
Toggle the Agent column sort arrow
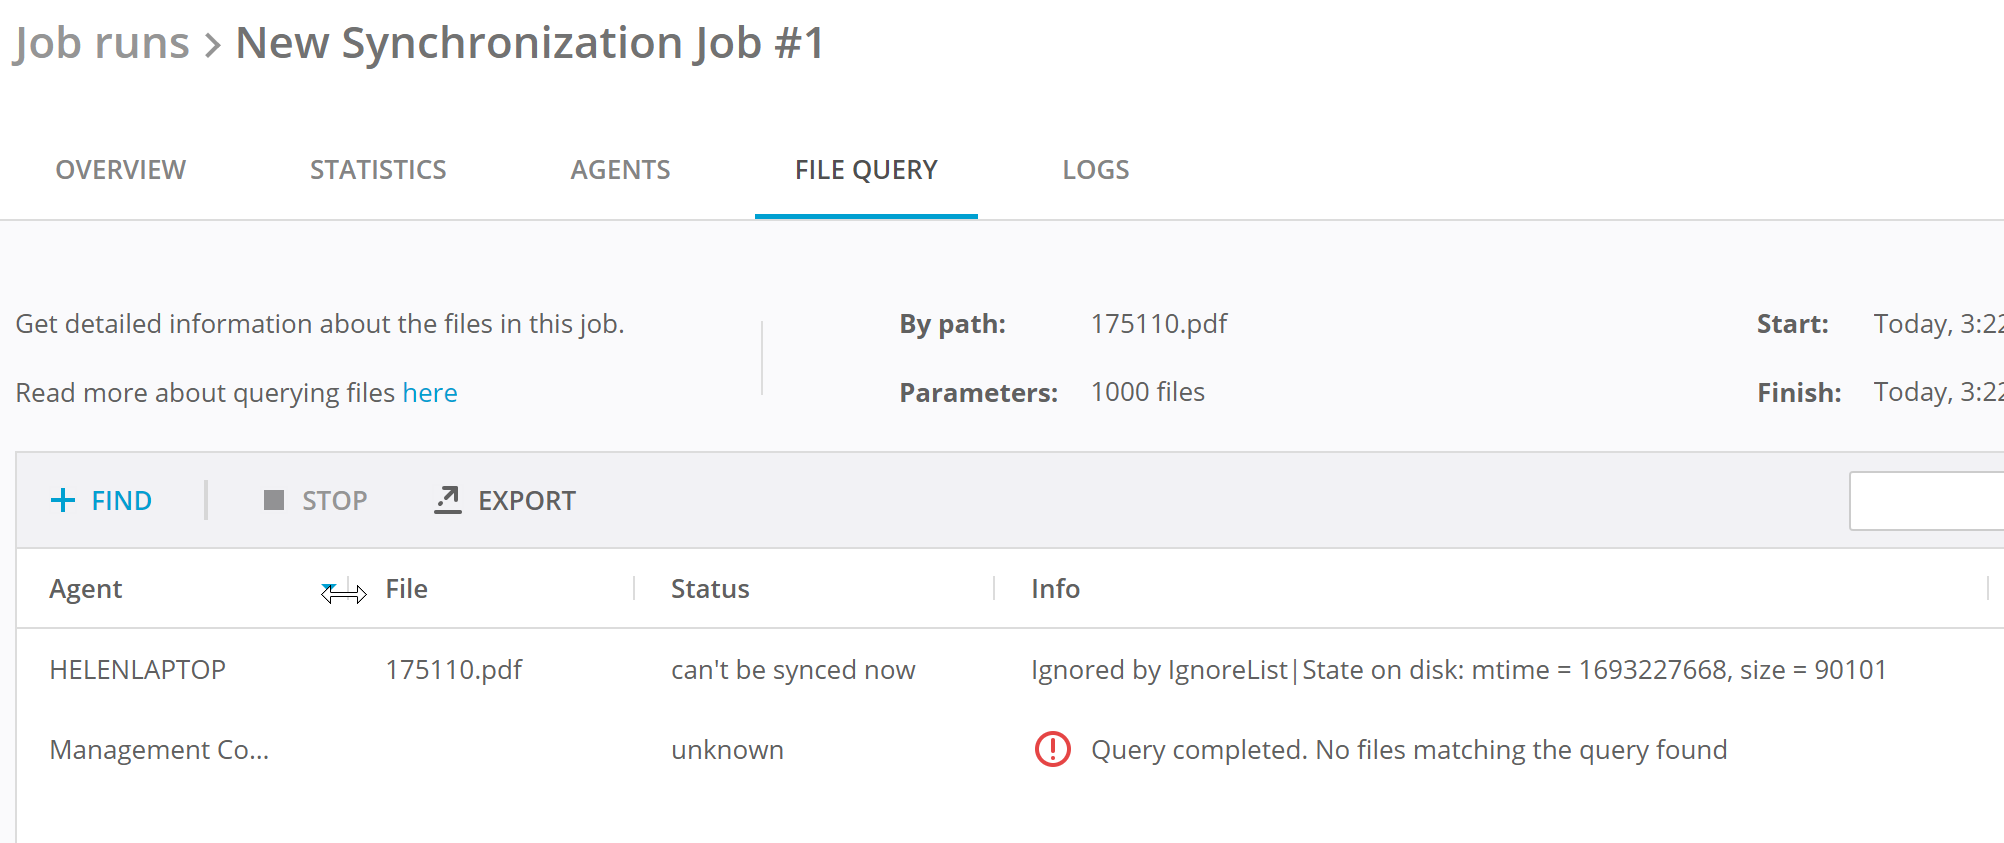[328, 587]
